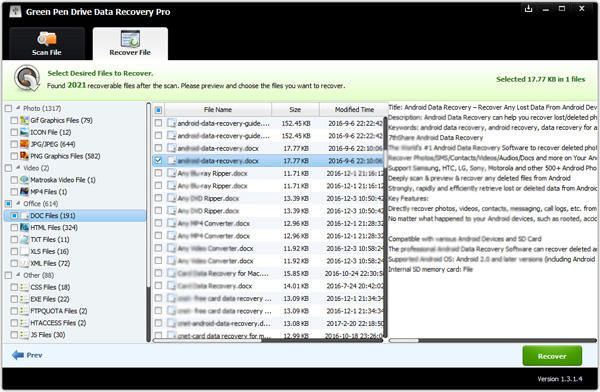
Task: Click the ICON File type icon
Action: click(24, 132)
